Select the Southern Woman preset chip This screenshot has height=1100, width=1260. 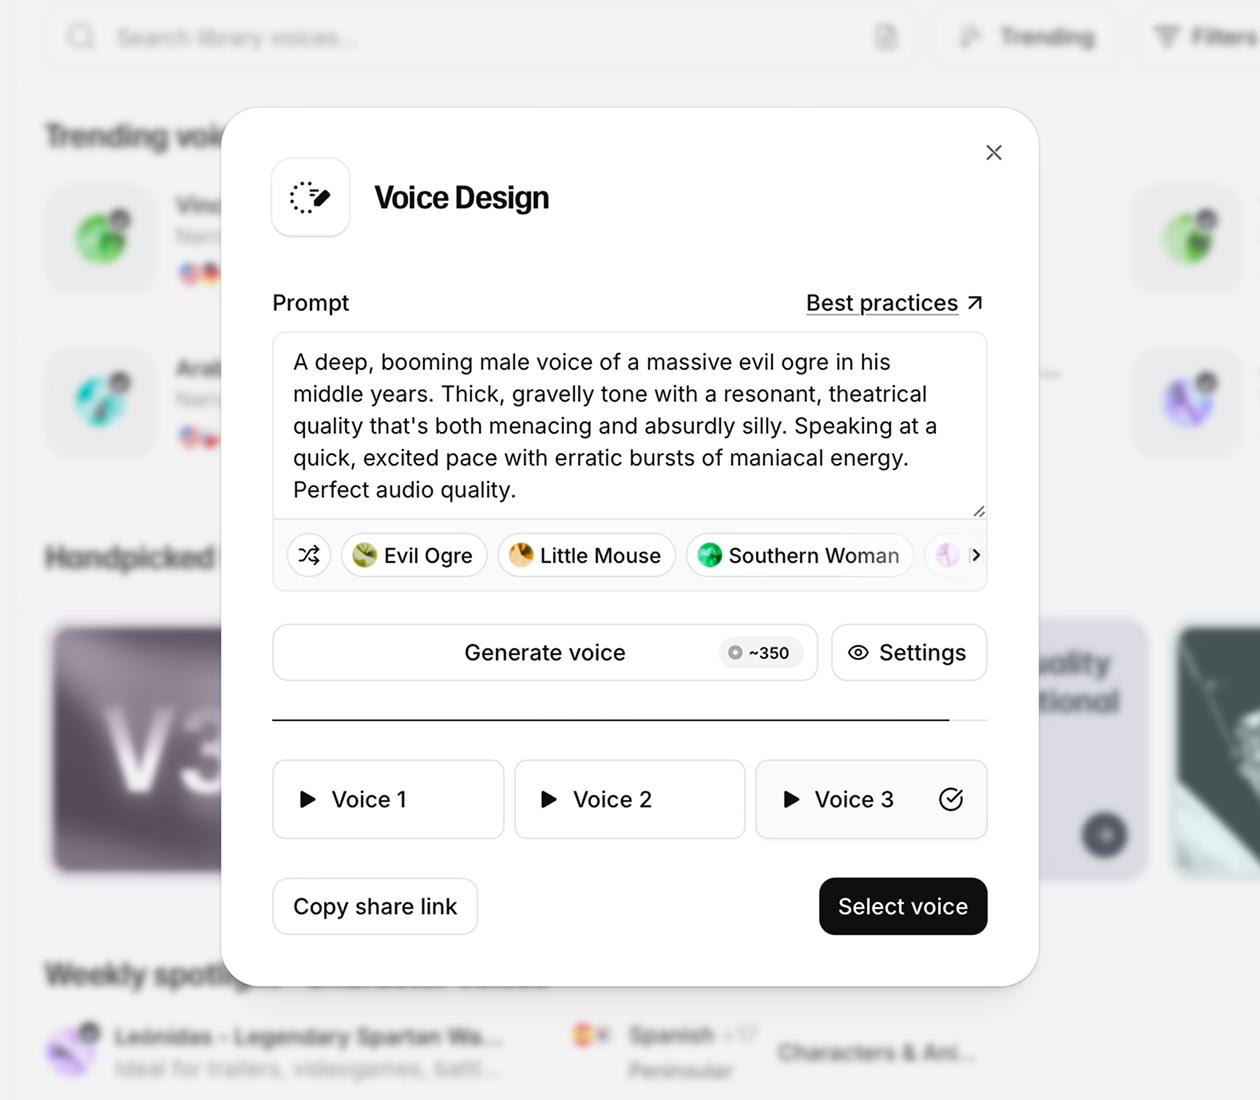799,555
